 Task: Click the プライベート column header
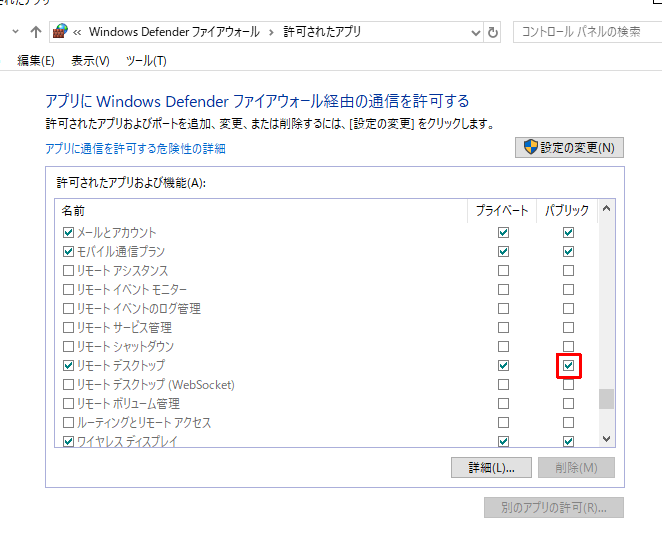point(502,210)
